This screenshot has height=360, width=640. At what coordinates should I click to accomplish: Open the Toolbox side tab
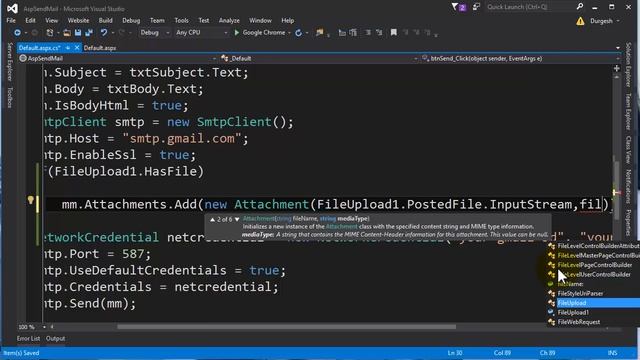pyautogui.click(x=10, y=98)
